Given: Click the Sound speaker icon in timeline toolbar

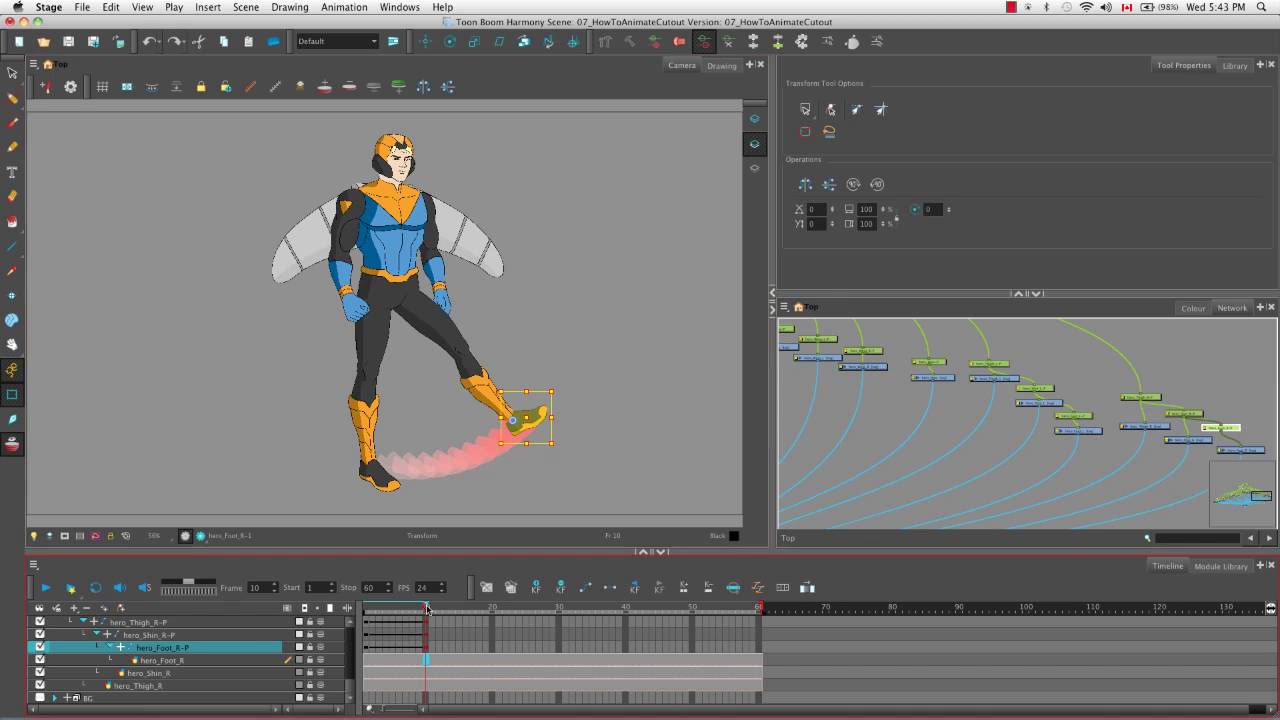Looking at the screenshot, I should pyautogui.click(x=119, y=588).
